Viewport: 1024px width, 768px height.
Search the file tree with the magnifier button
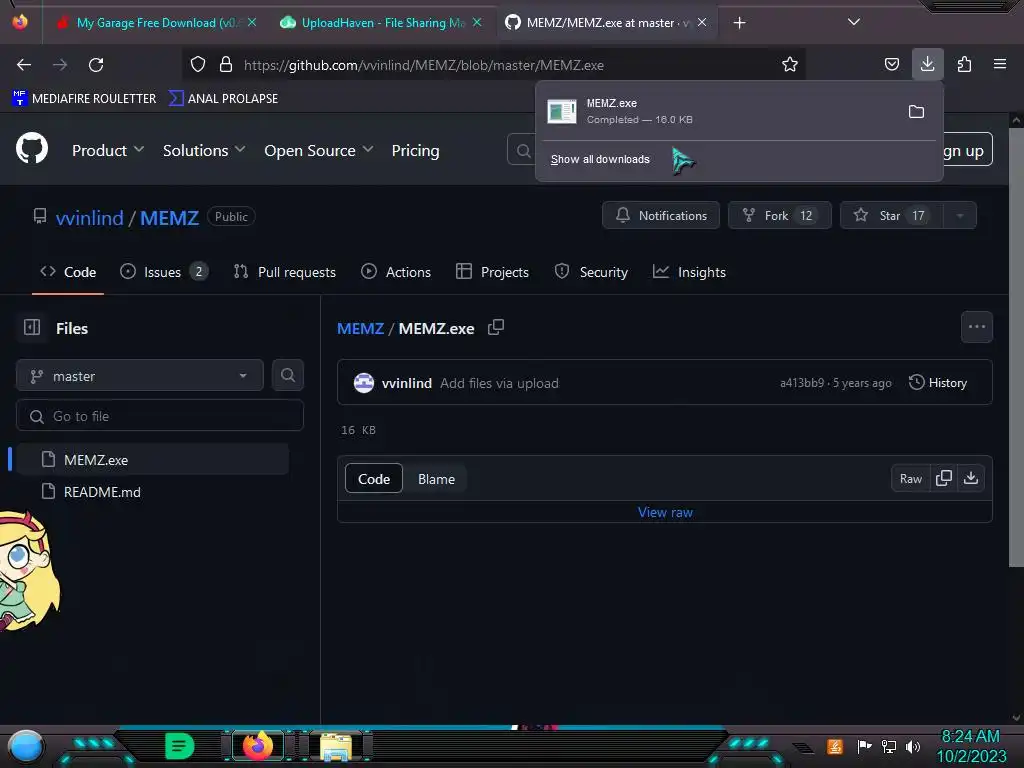(x=288, y=375)
